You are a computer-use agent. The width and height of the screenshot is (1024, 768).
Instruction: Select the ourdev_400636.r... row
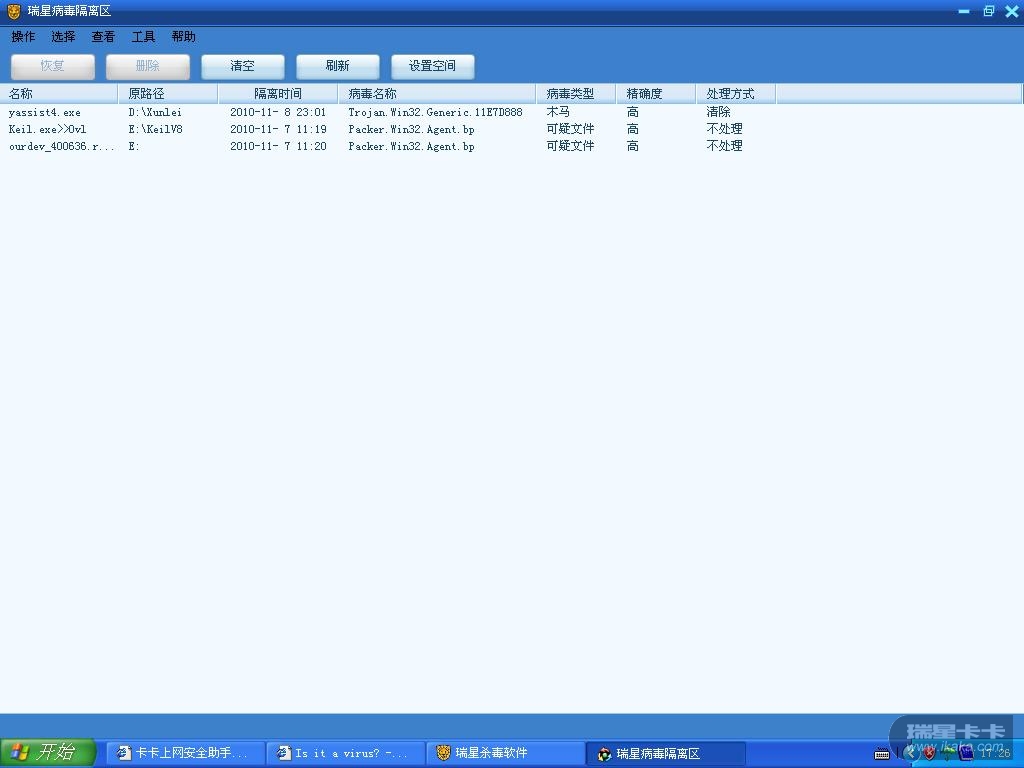[388, 146]
